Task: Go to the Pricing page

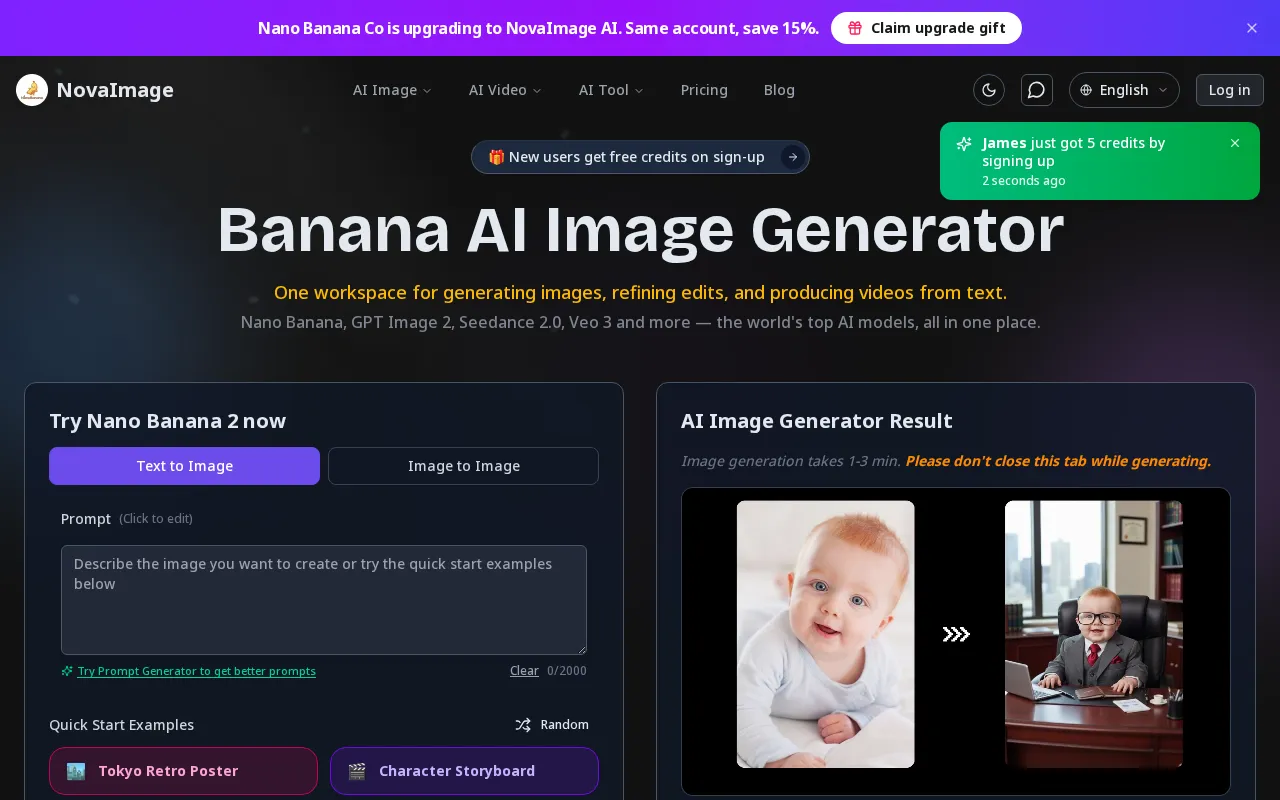Action: 704,90
